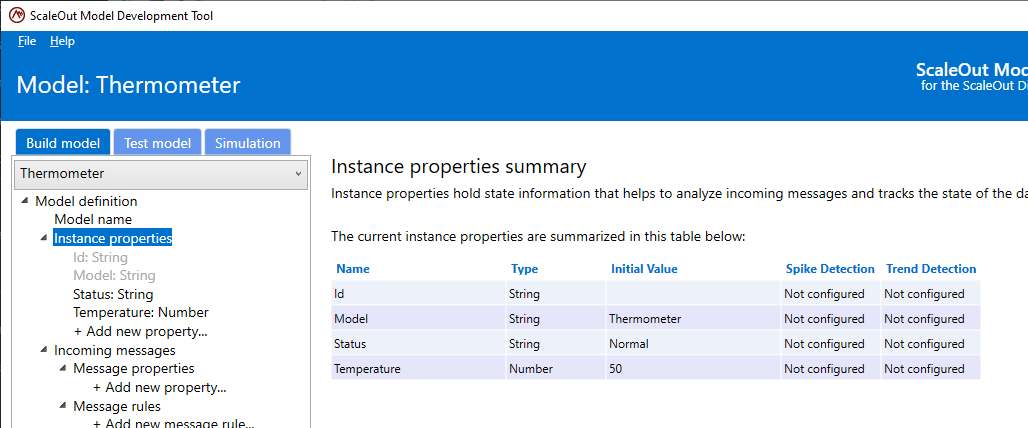Select the Status: String property
This screenshot has height=428, width=1028.
[113, 294]
